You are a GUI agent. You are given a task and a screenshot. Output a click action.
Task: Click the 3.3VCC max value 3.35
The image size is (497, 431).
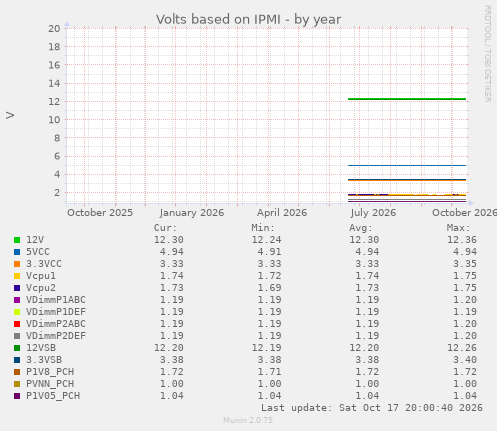coord(465,264)
